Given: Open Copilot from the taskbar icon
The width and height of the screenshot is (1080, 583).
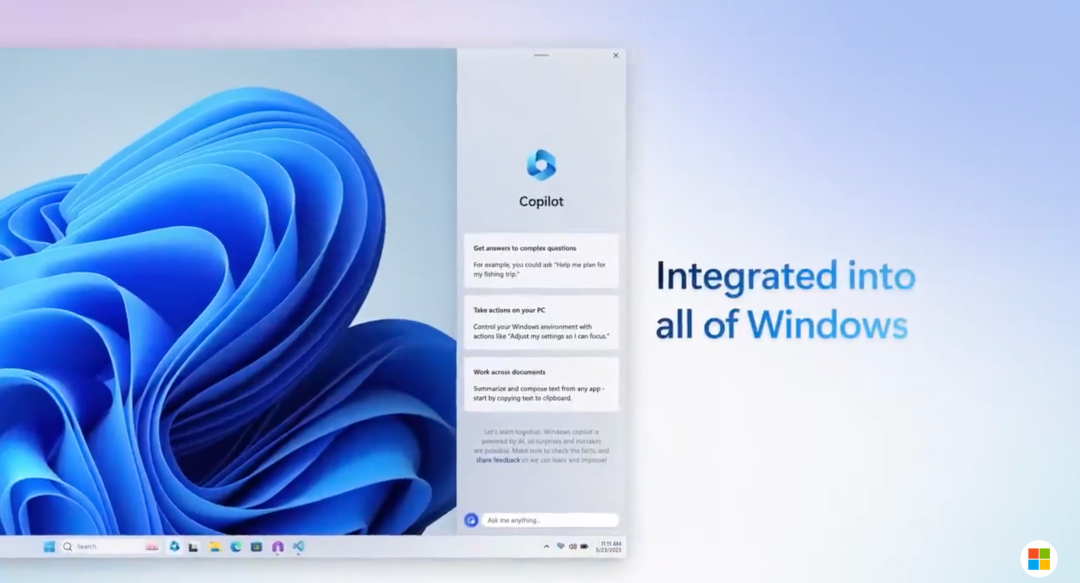Looking at the screenshot, I should coord(174,546).
